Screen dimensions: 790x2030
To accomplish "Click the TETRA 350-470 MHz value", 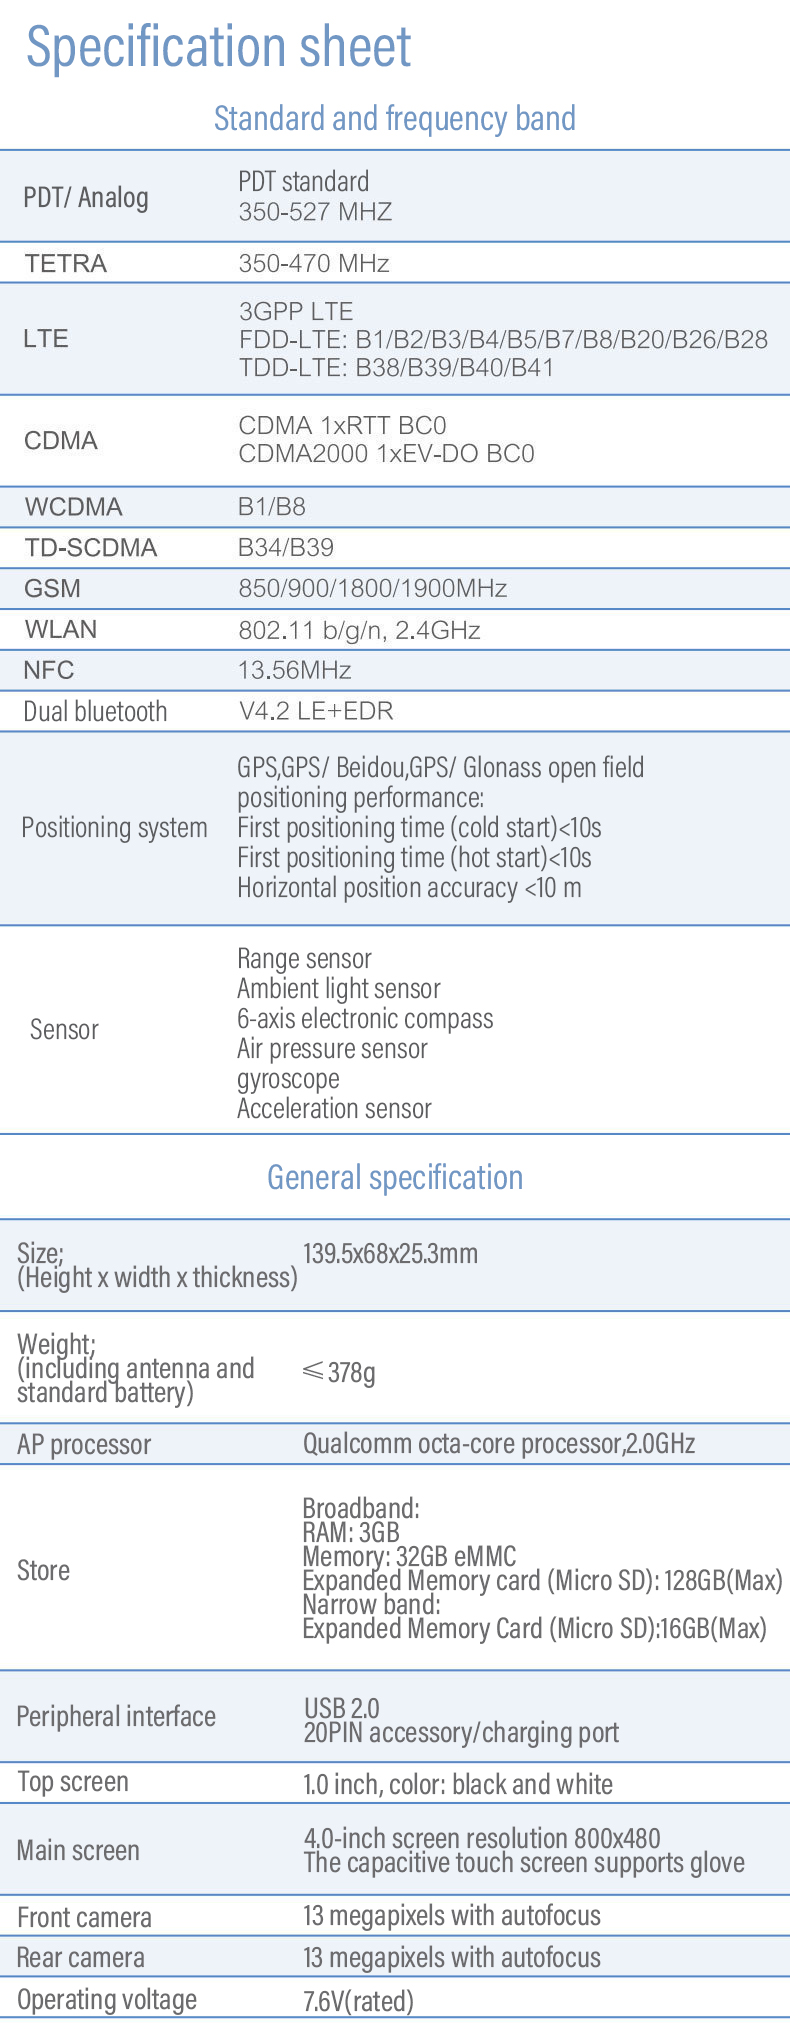I will click(313, 264).
